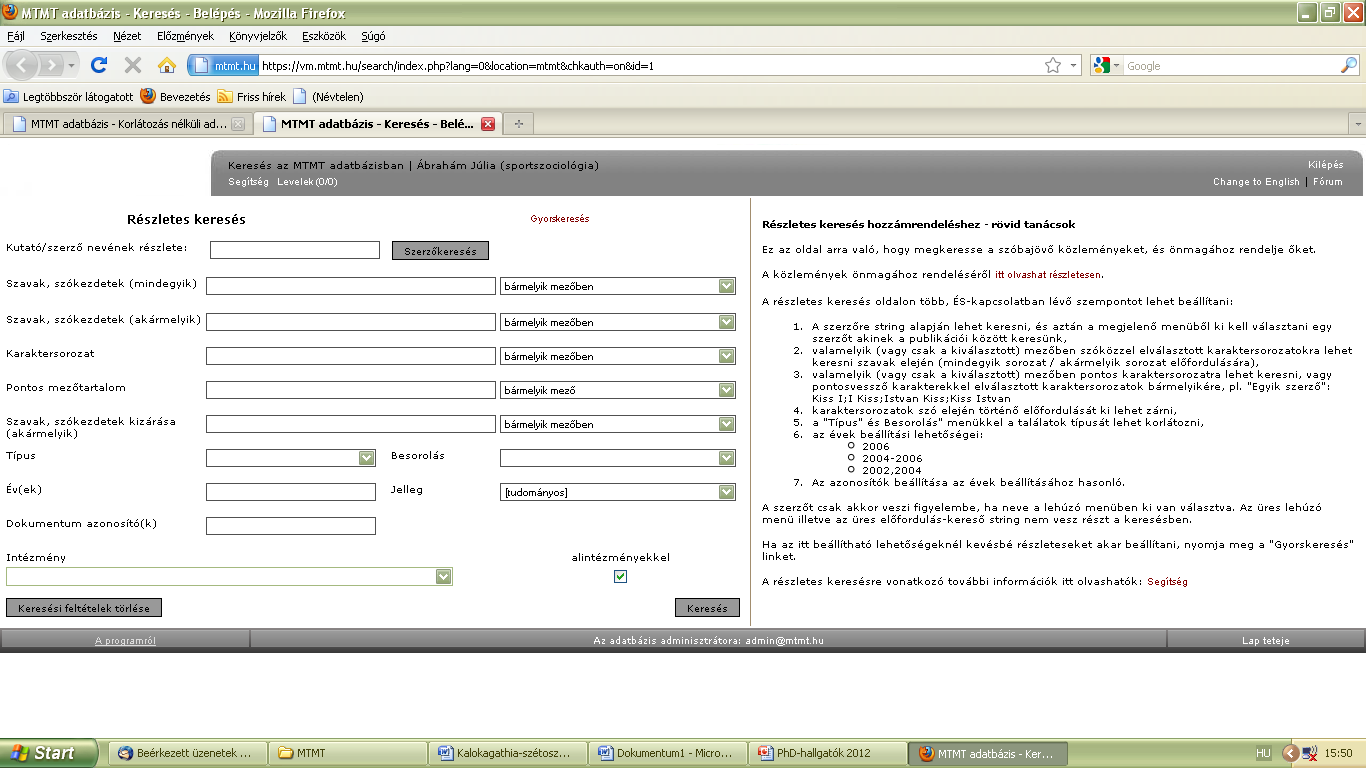Switch to Gyorskeresés quick search link

(560, 218)
